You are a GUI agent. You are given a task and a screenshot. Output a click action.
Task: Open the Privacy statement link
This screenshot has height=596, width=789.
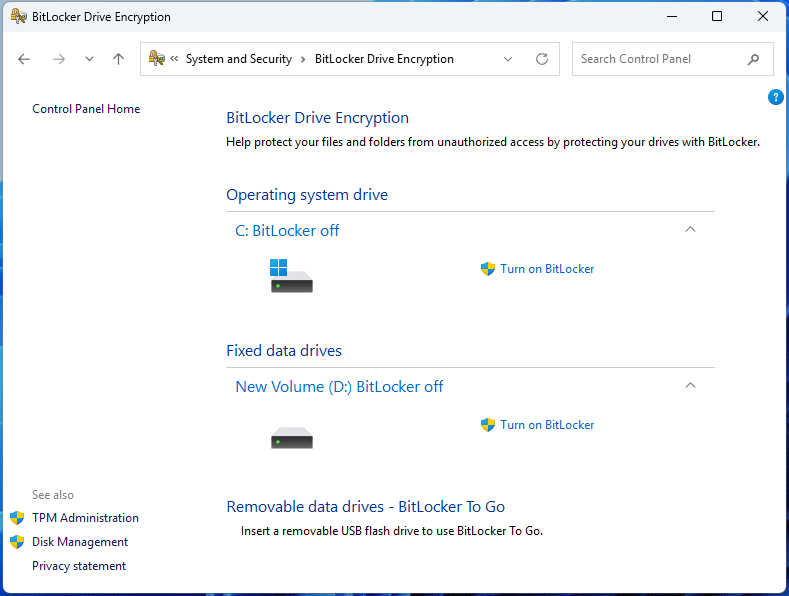click(79, 566)
